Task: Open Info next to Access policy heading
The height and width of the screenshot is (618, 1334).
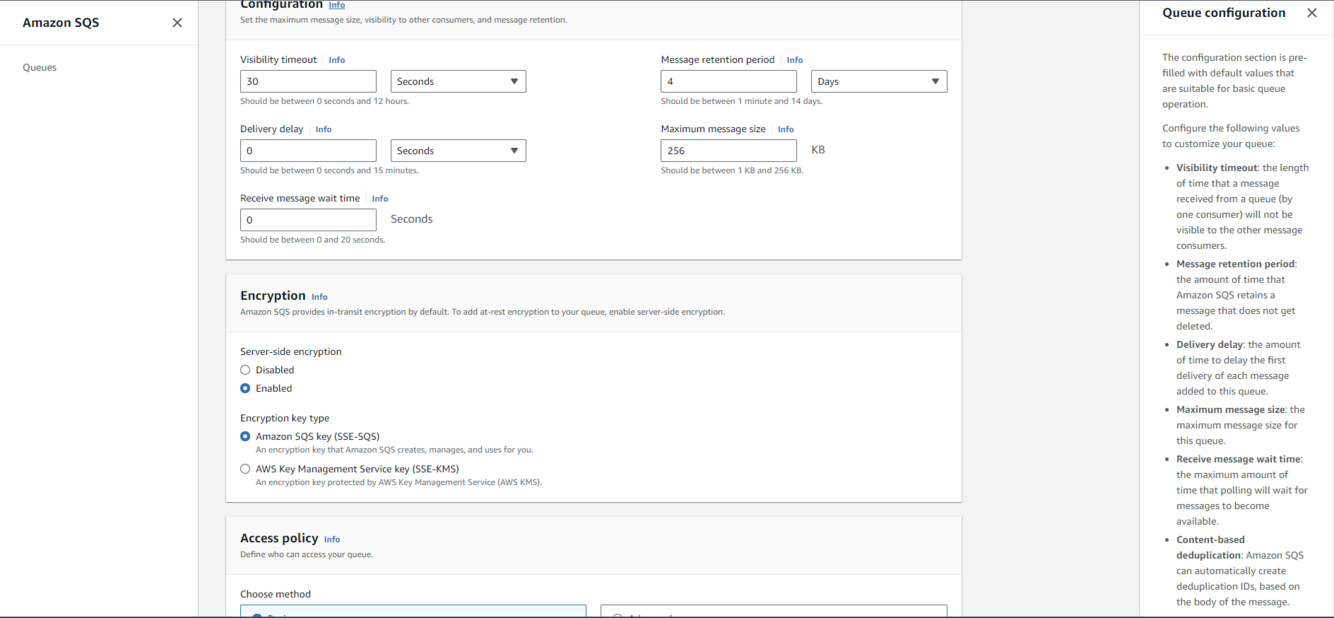Action: 332,539
